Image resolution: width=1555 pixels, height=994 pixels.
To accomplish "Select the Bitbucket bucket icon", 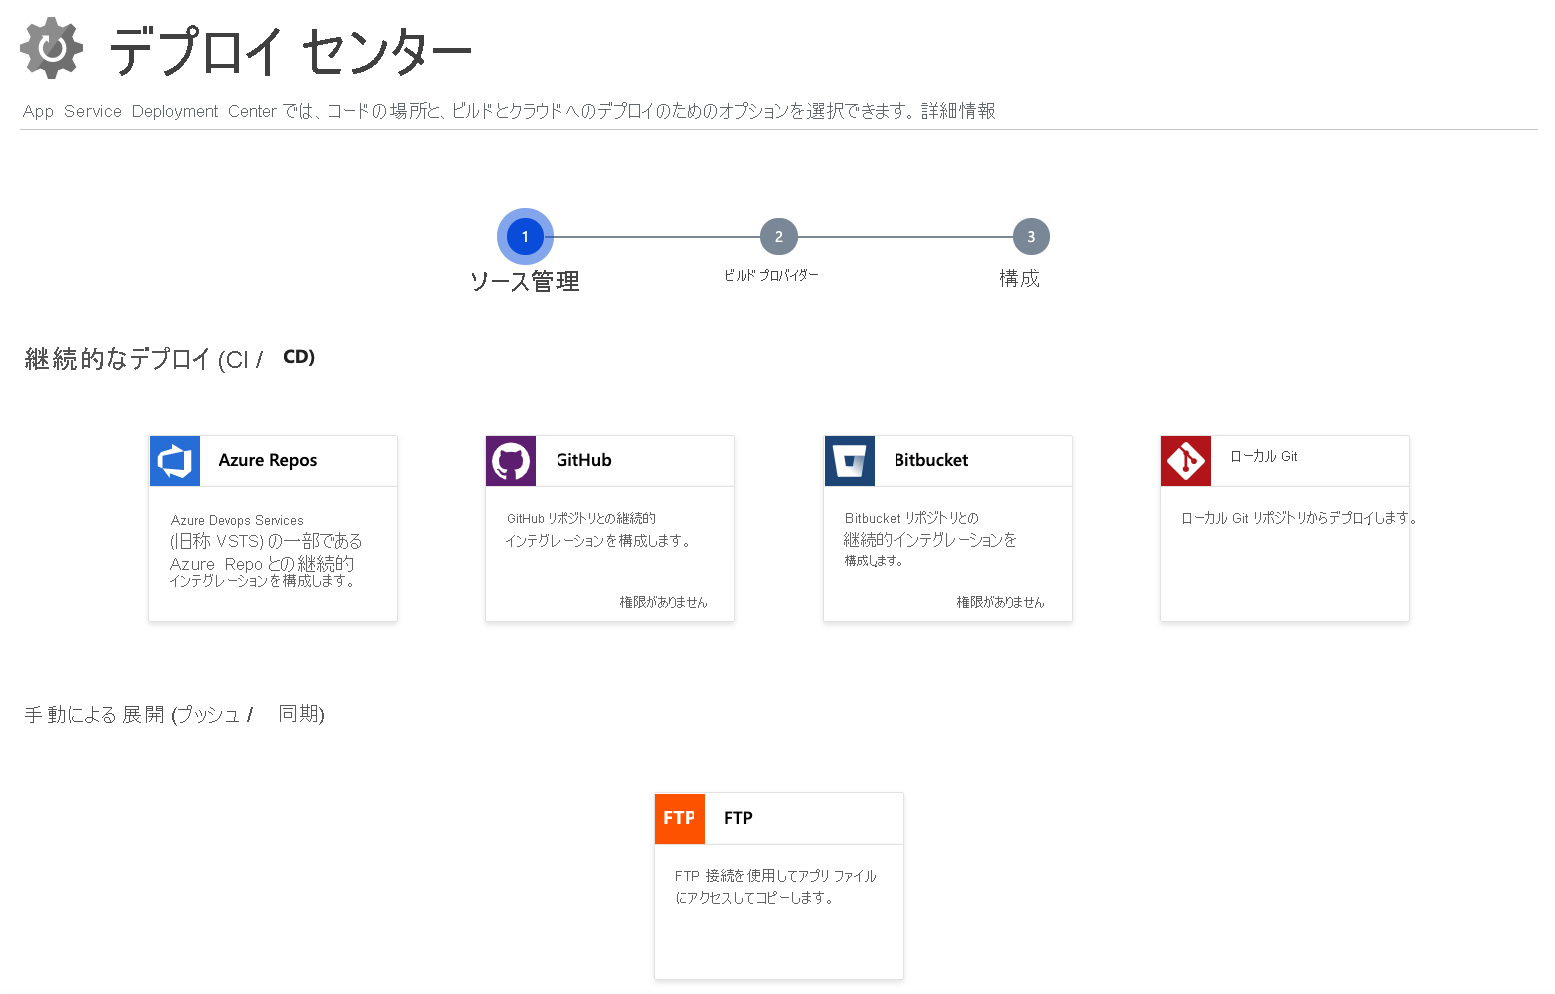I will [850, 461].
